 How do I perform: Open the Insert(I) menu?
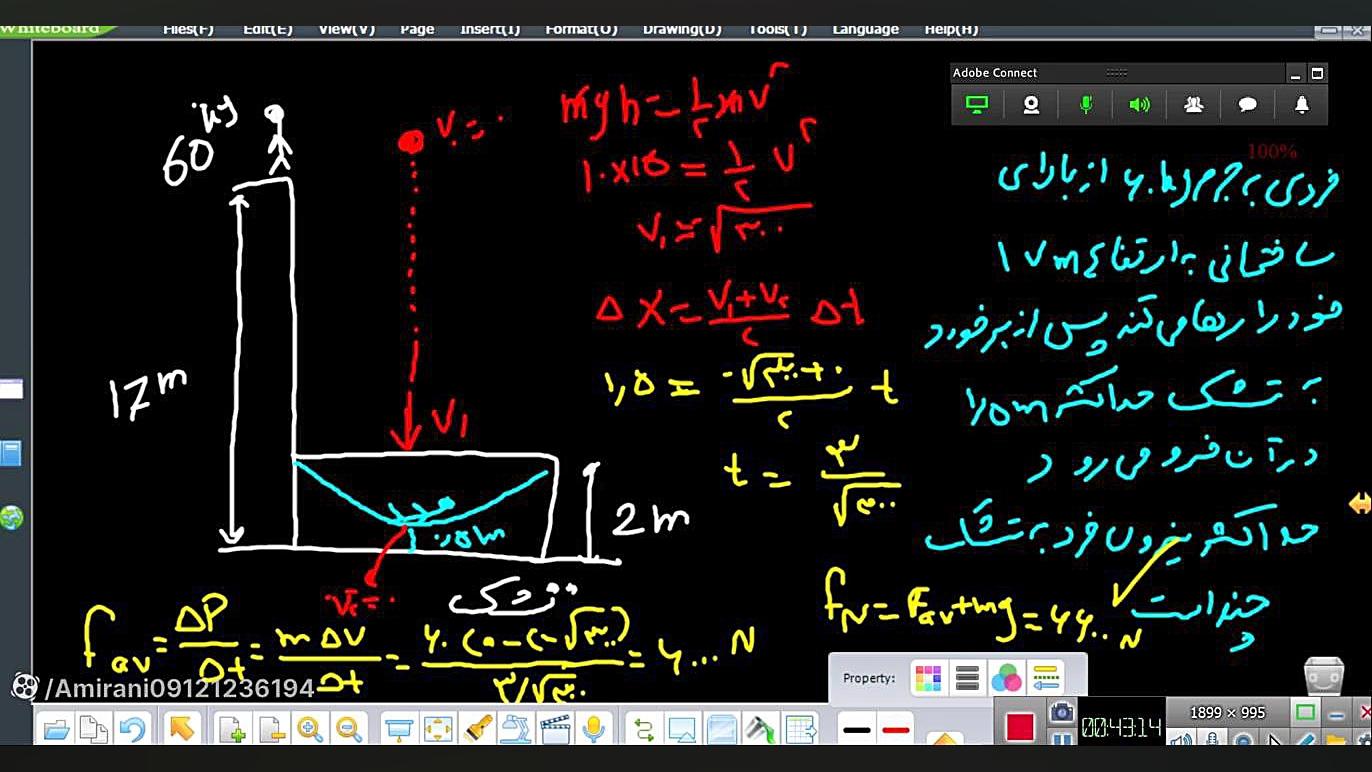pos(490,29)
